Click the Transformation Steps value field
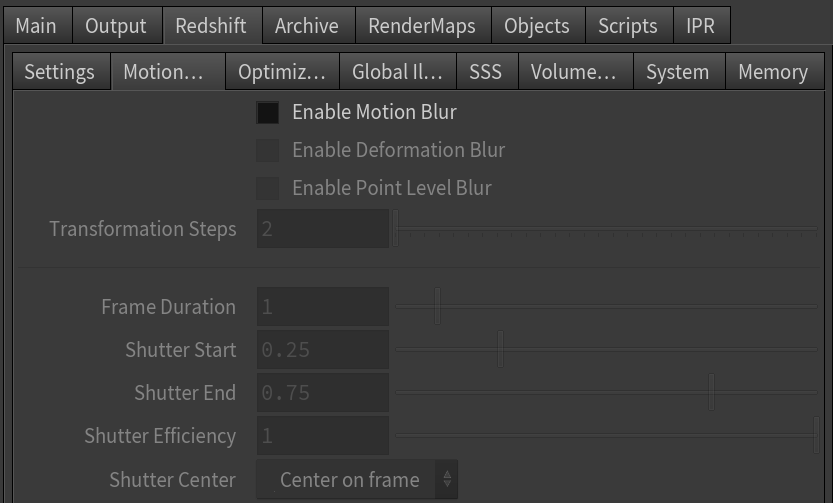 coord(323,229)
